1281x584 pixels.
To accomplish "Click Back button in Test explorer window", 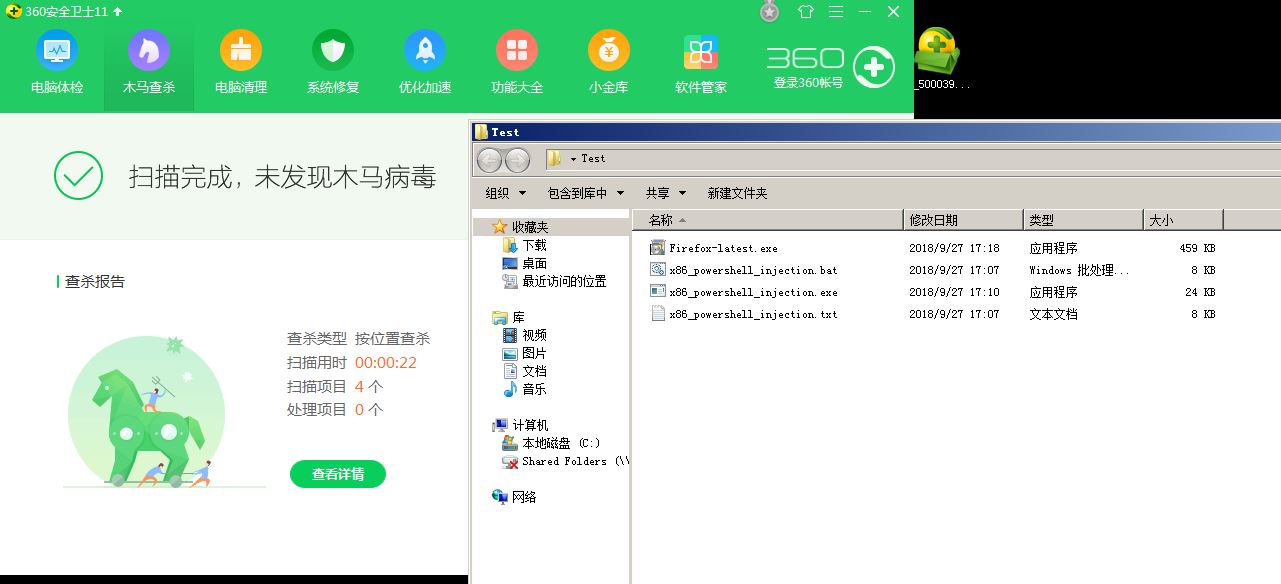I will point(489,159).
